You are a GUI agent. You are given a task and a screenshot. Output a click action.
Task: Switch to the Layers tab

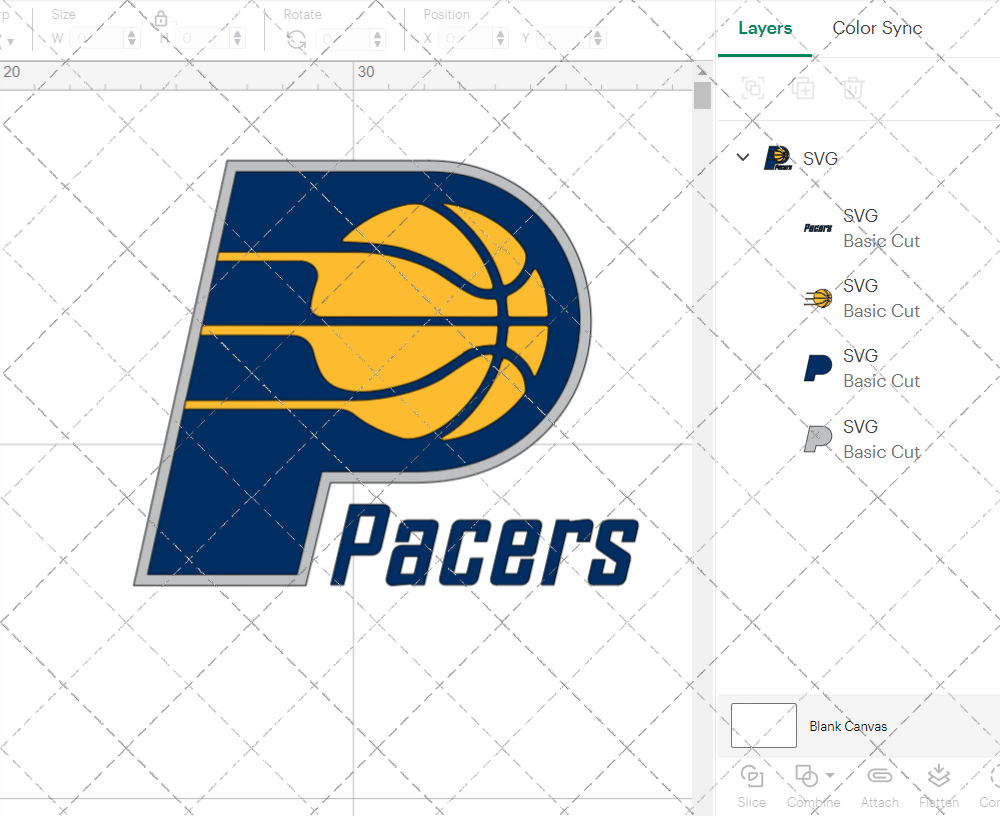[x=765, y=28]
